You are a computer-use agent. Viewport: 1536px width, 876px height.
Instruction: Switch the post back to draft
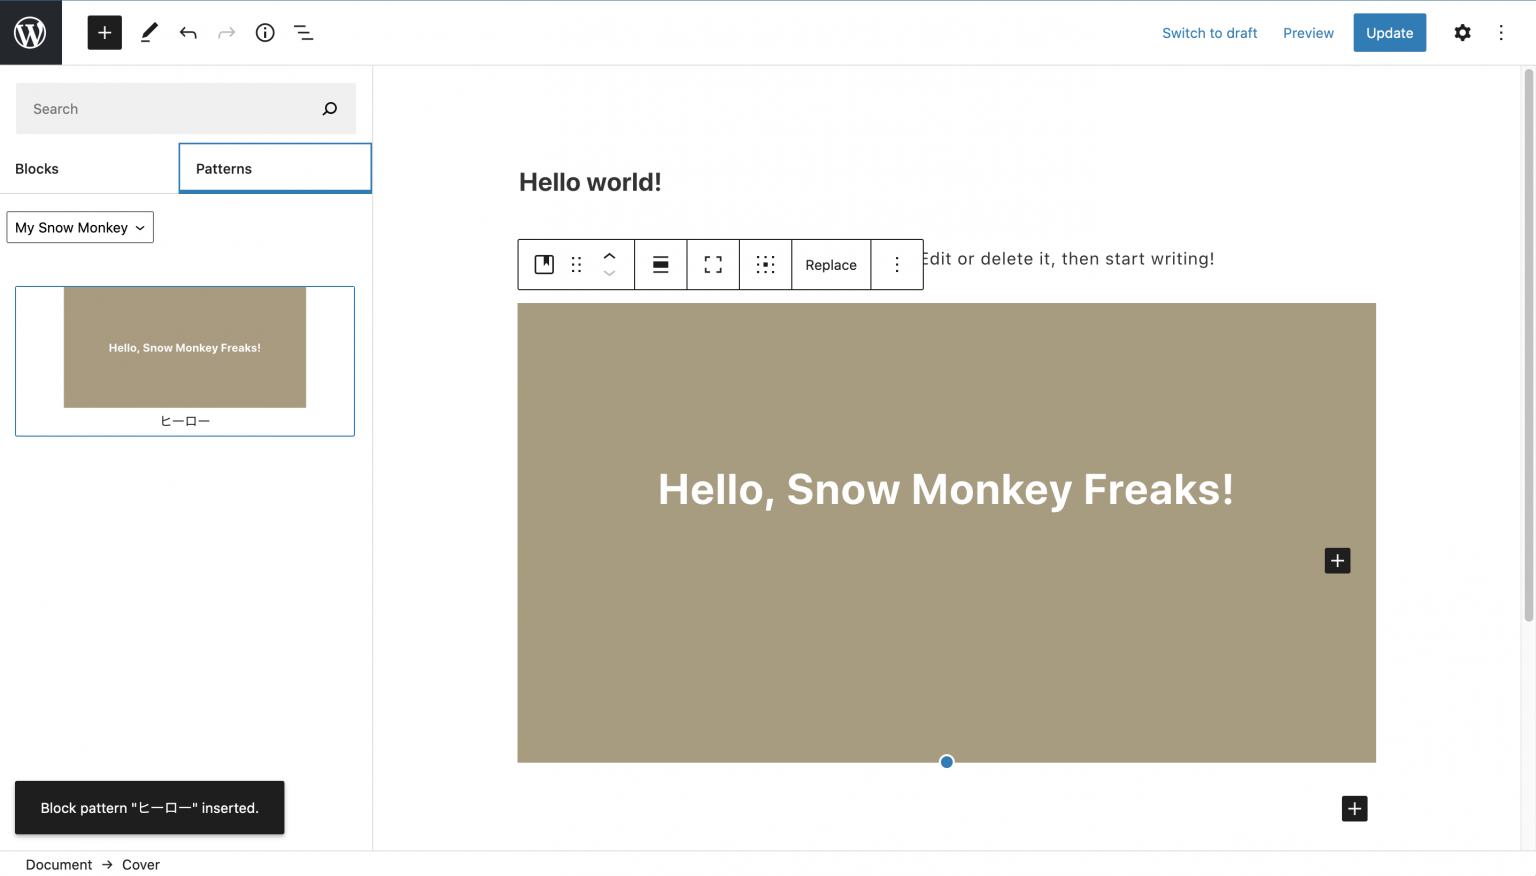(x=1209, y=32)
